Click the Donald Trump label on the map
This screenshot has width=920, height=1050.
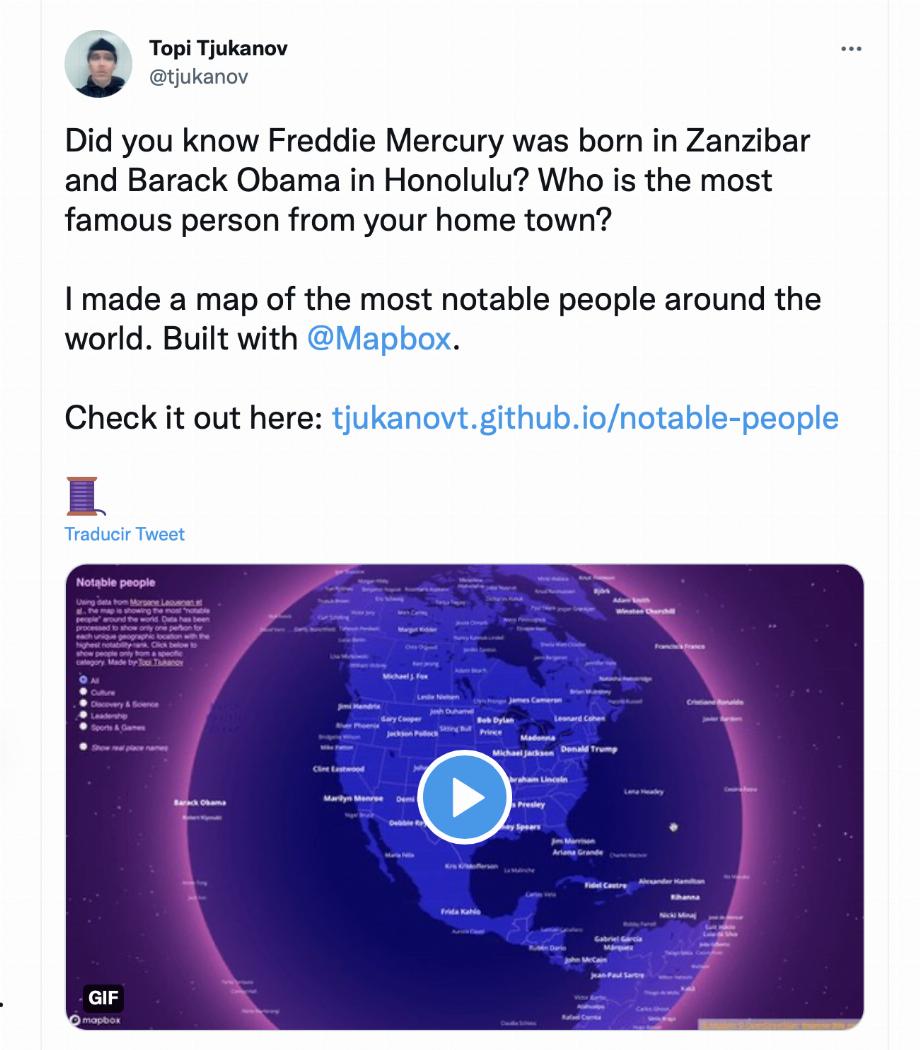(589, 749)
